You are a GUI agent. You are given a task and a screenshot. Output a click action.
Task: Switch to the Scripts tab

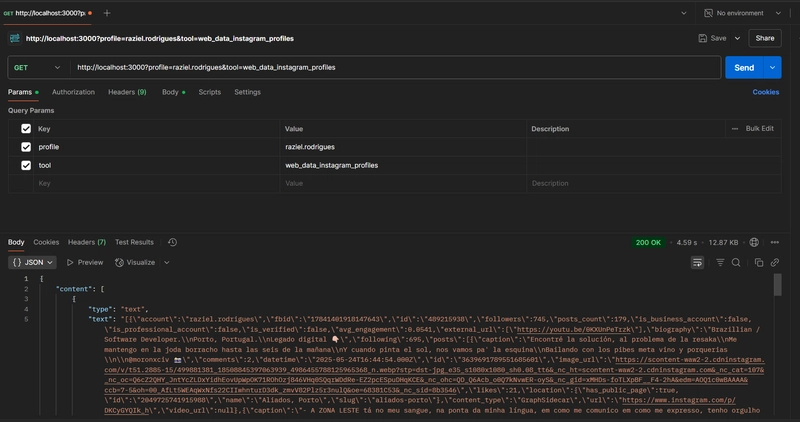pos(210,92)
